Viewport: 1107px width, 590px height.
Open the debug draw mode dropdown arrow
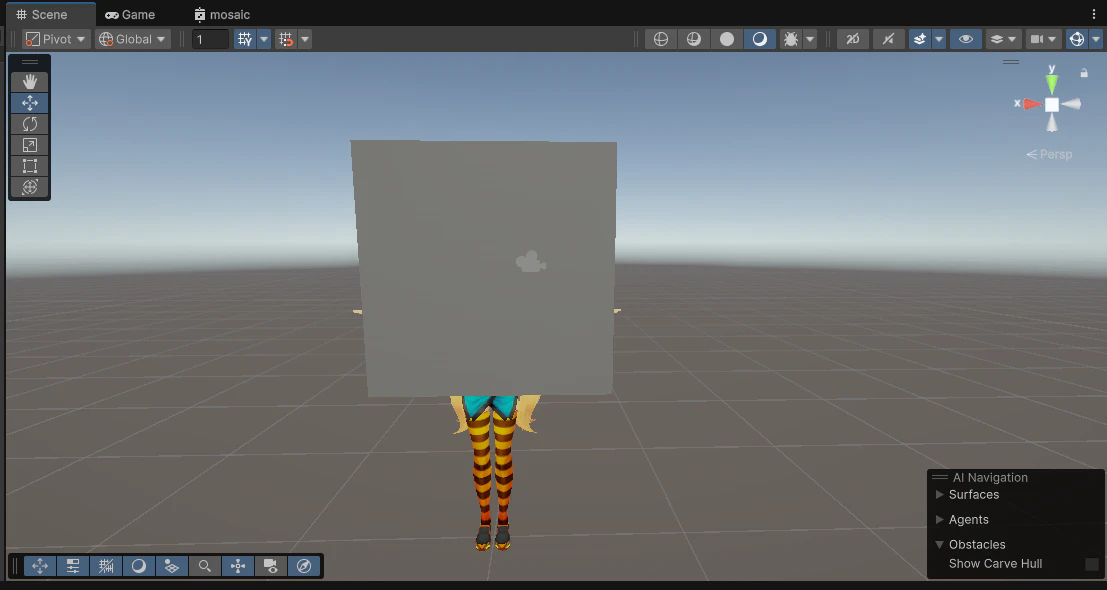810,40
